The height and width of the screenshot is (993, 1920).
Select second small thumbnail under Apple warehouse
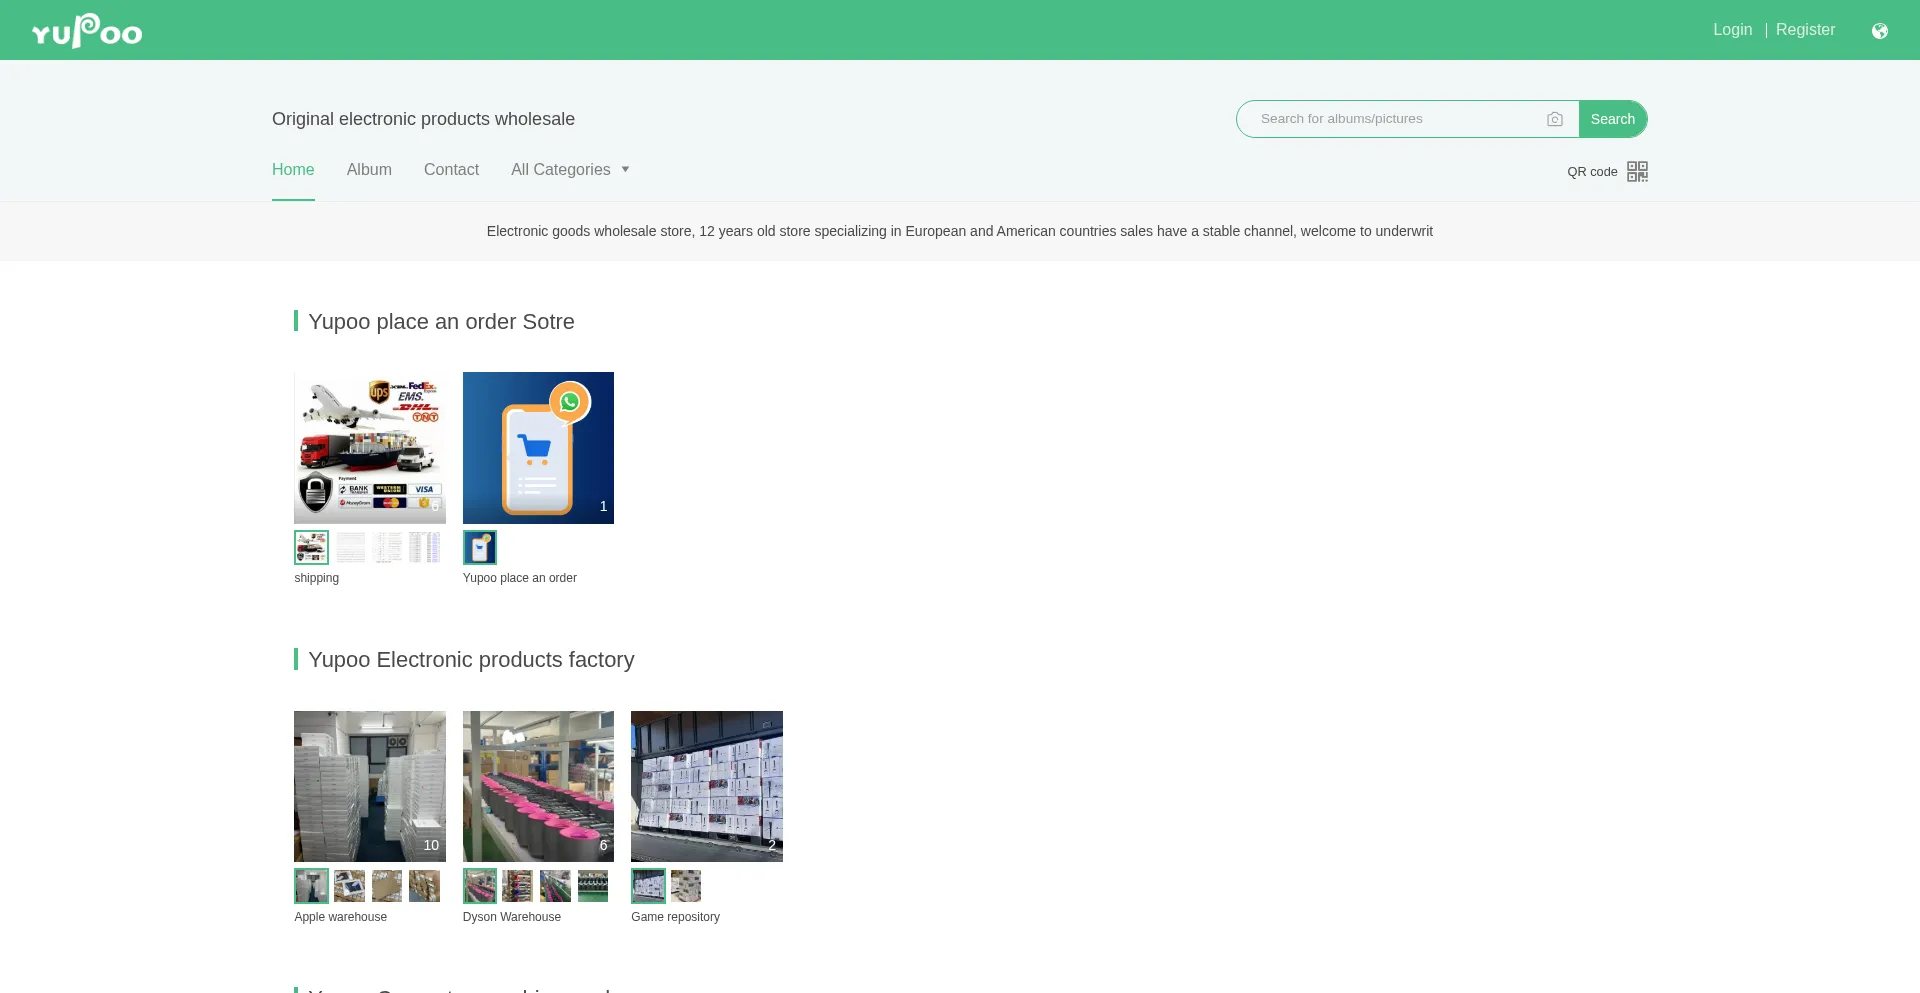(350, 886)
